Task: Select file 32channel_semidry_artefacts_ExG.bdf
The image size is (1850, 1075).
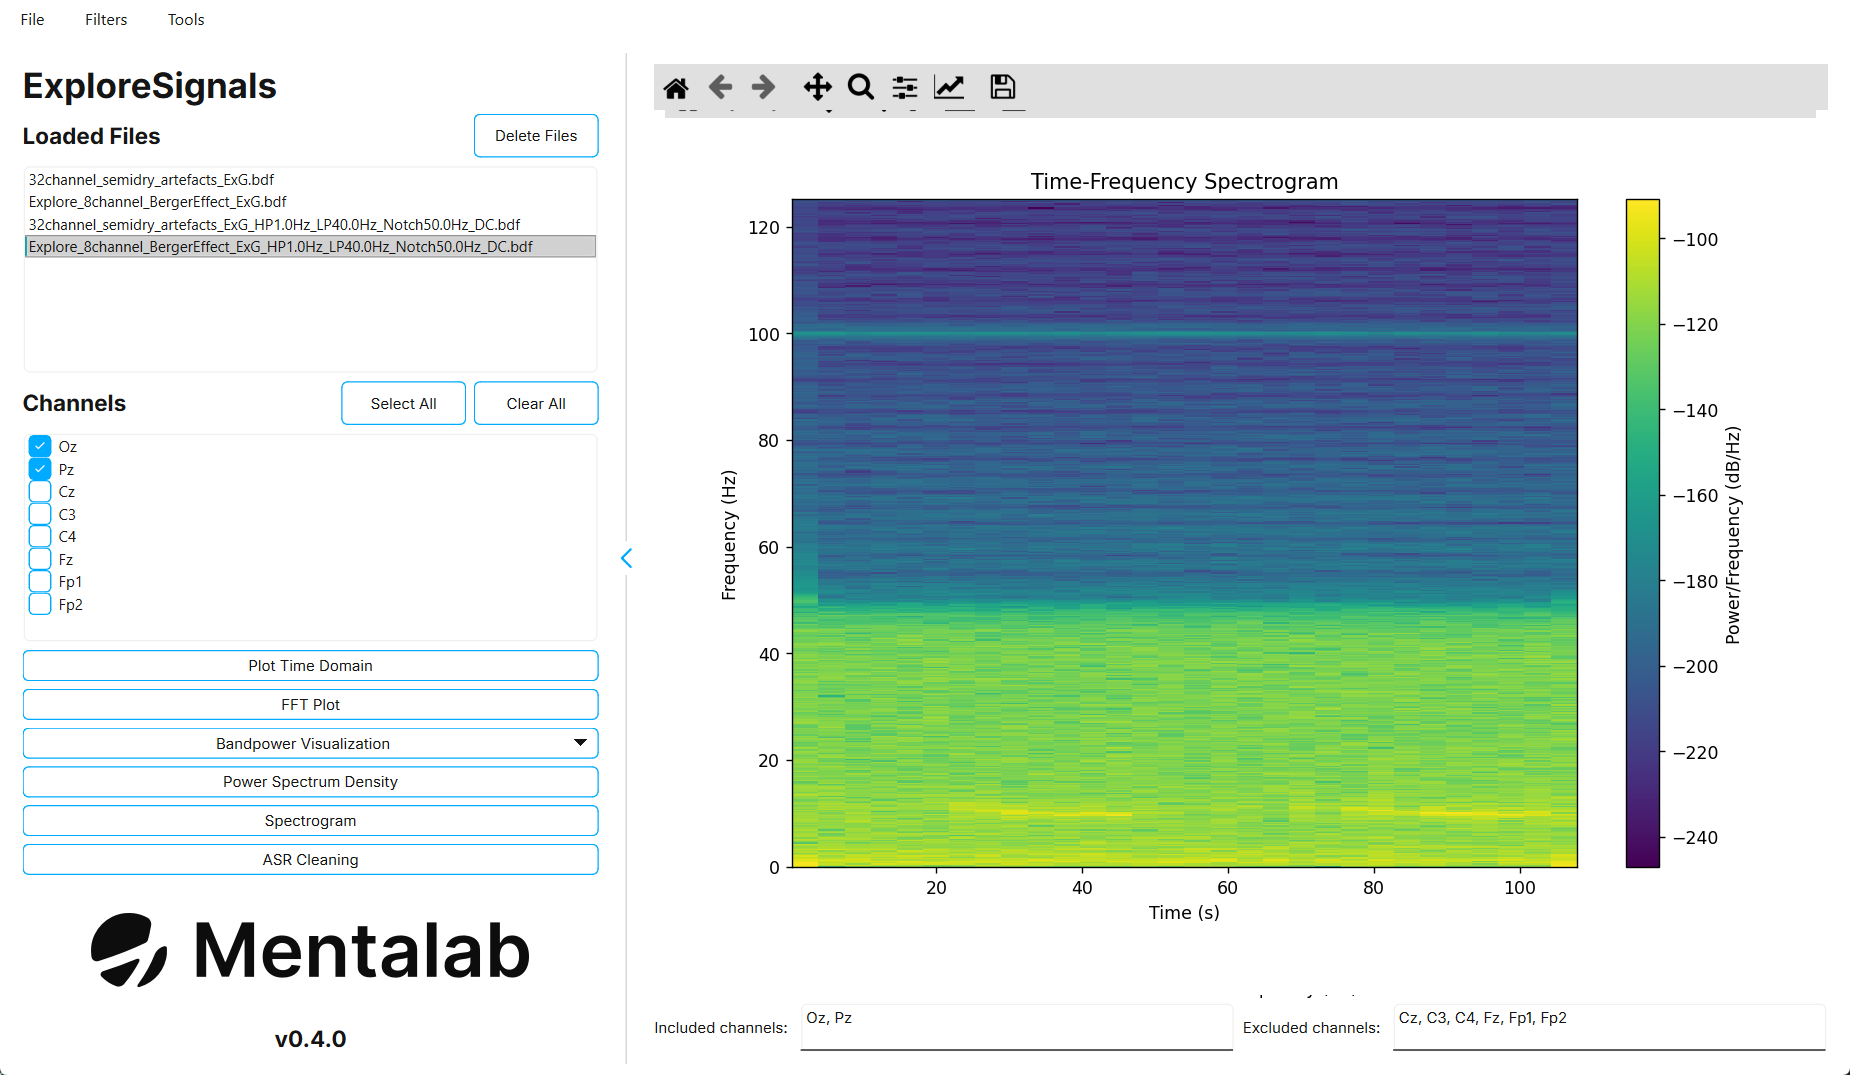Action: pyautogui.click(x=310, y=180)
